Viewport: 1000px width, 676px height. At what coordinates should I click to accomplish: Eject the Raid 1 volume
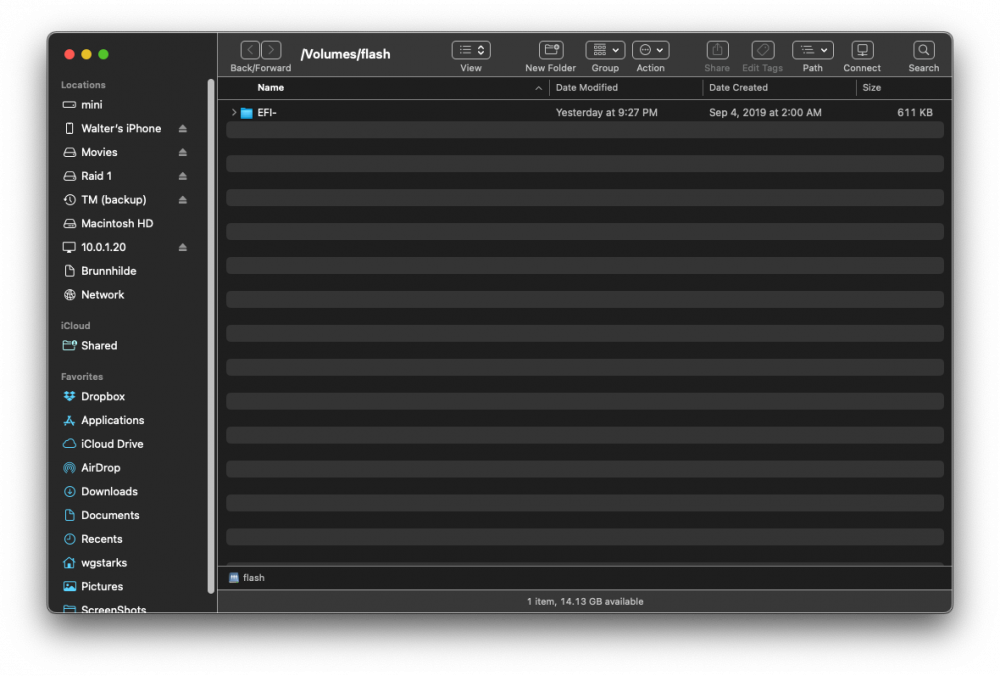(x=182, y=175)
